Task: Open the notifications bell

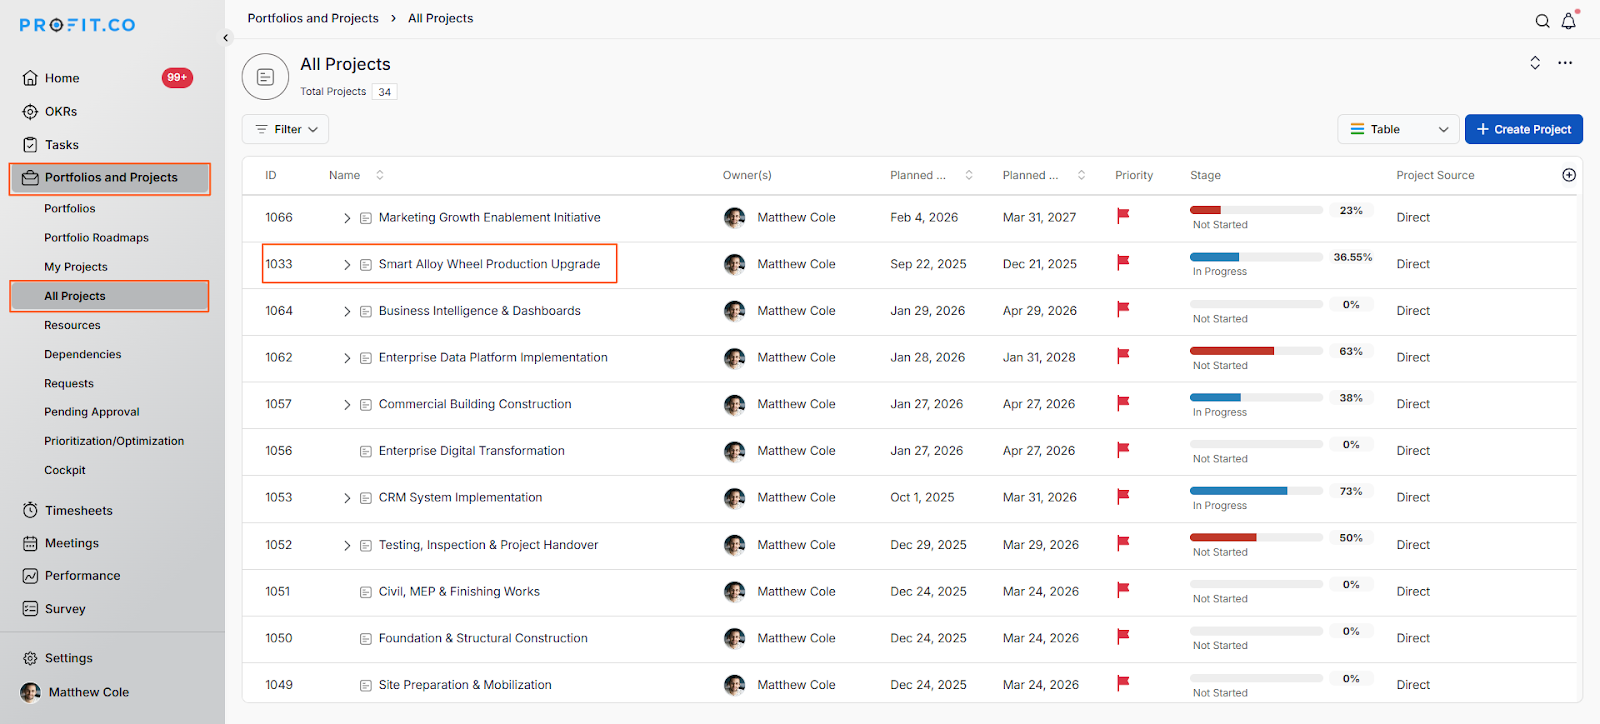Action: [x=1568, y=21]
